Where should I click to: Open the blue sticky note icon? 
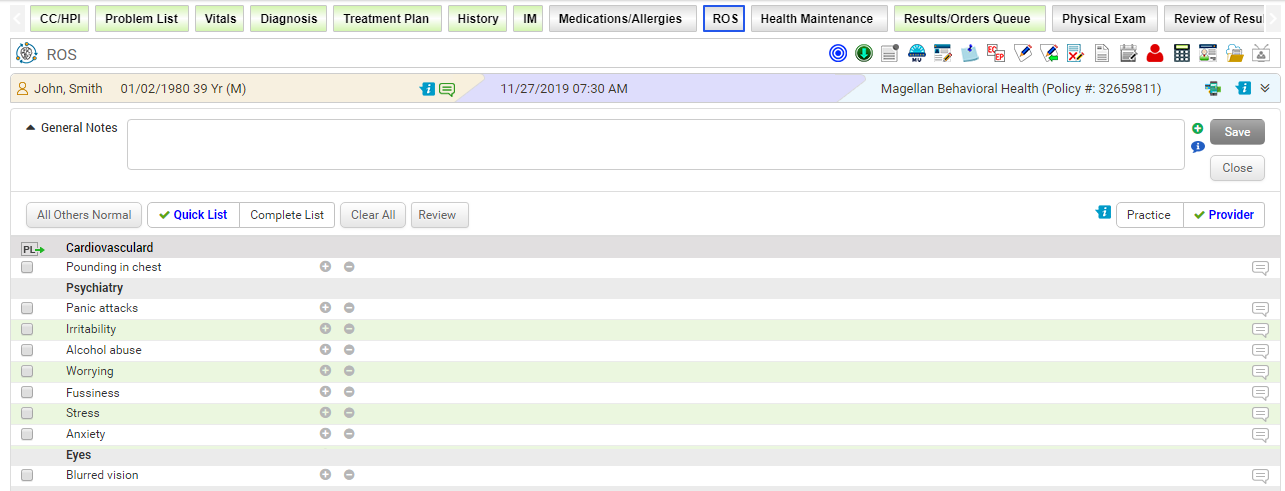pos(969,54)
